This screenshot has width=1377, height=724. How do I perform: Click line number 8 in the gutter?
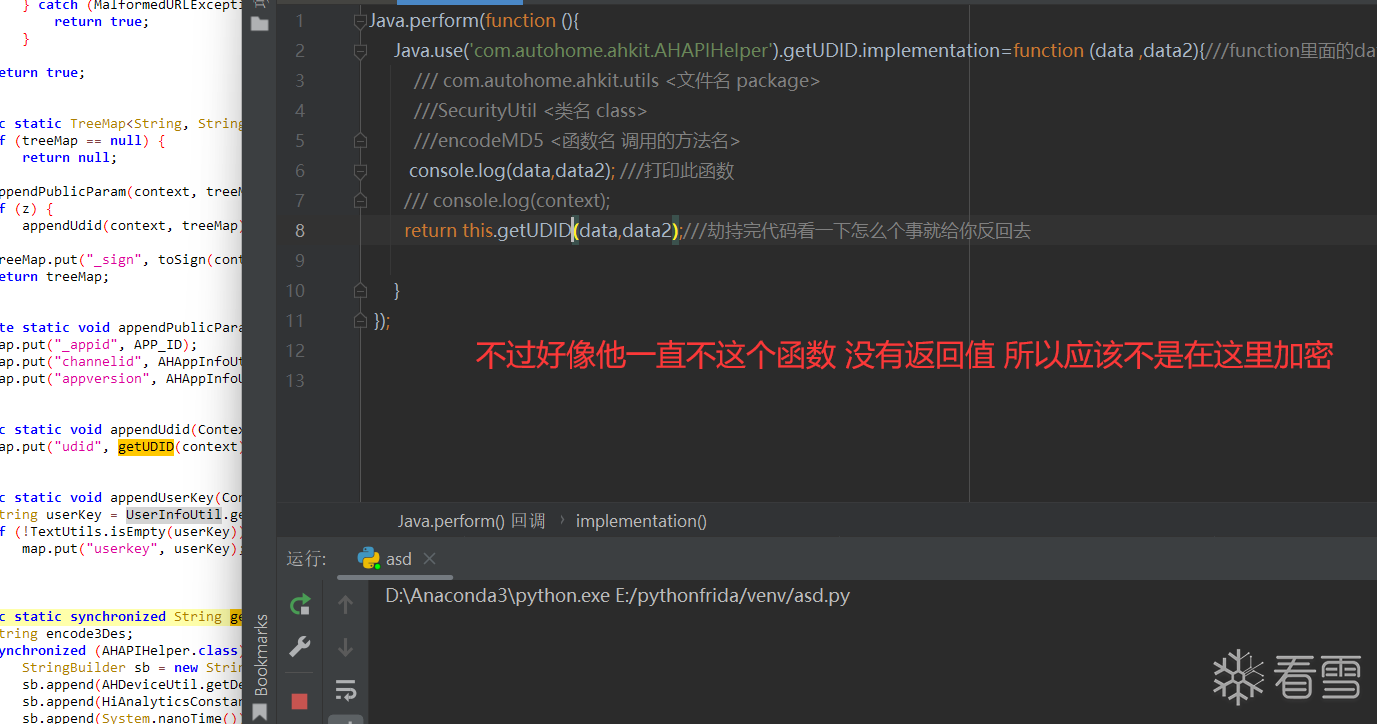coord(299,231)
